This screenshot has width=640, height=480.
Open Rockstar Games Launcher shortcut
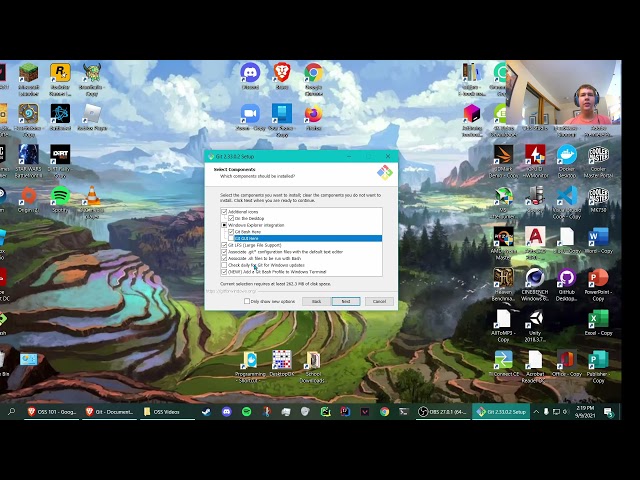pyautogui.click(x=60, y=80)
